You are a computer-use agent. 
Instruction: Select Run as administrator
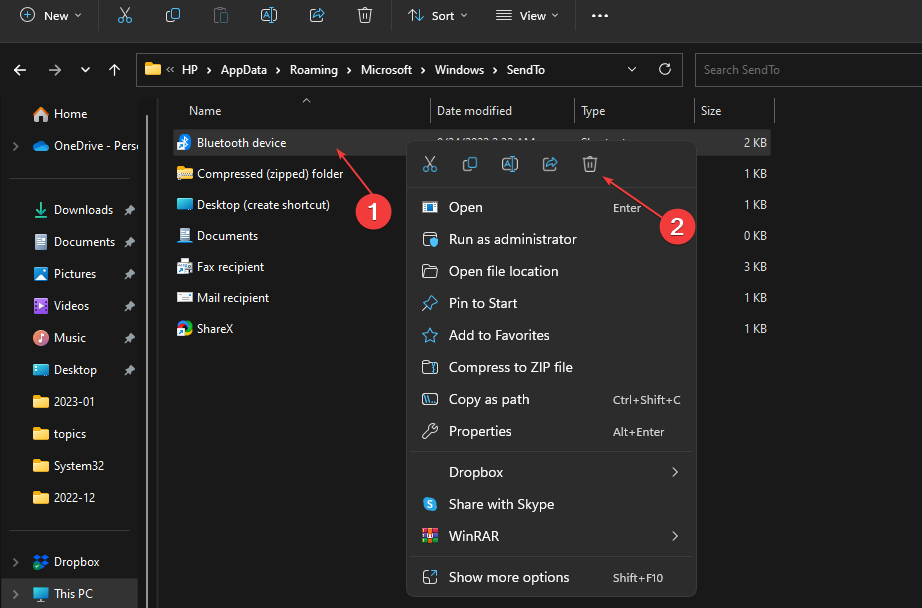point(512,239)
